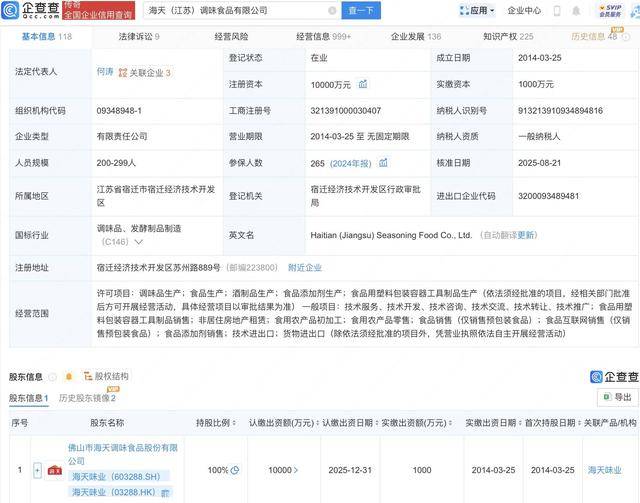This screenshot has height=503, width=640.
Task: Switch to the 基本信息 tab
Action: click(x=47, y=37)
